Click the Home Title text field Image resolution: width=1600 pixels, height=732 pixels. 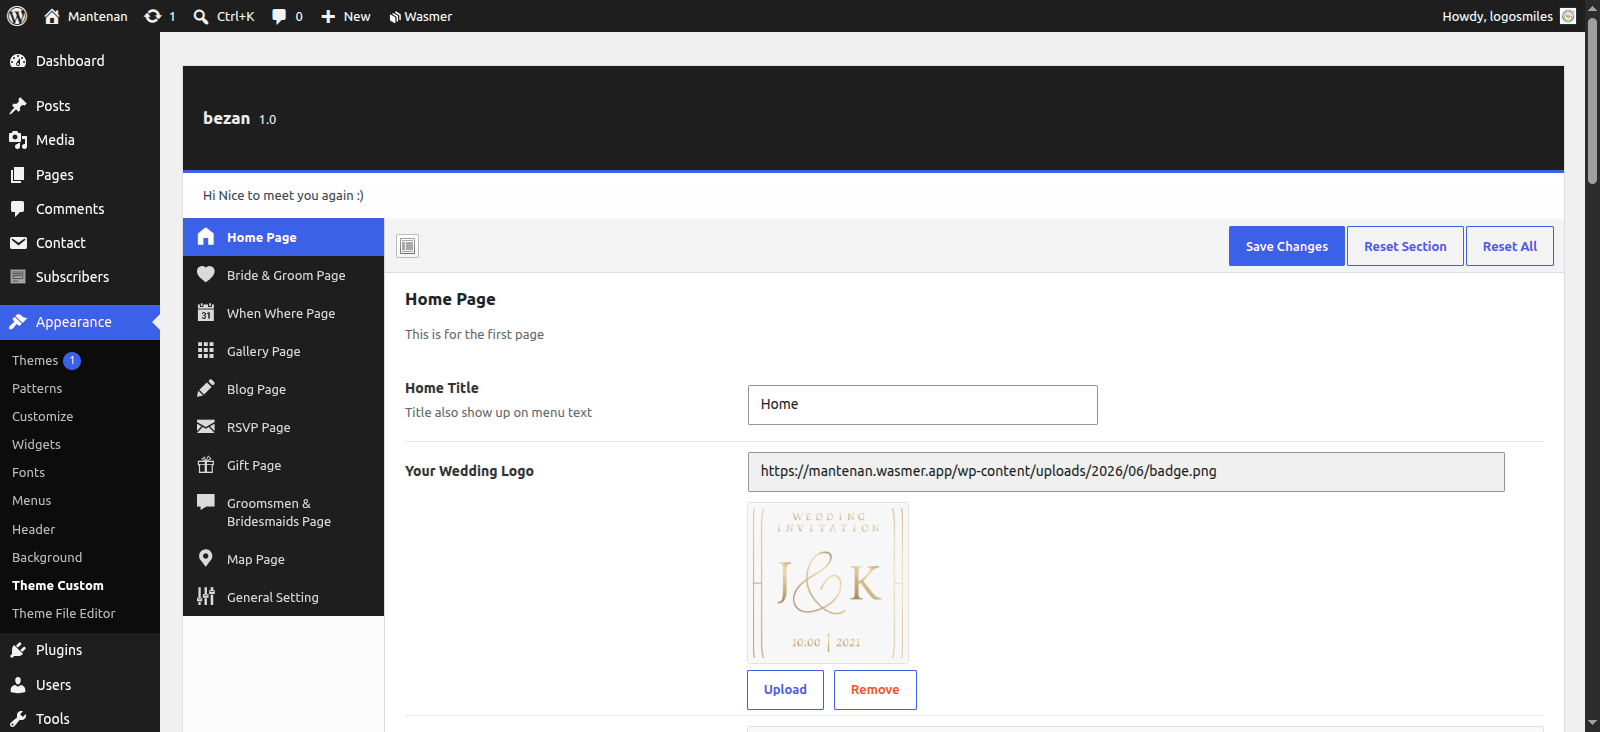(923, 405)
